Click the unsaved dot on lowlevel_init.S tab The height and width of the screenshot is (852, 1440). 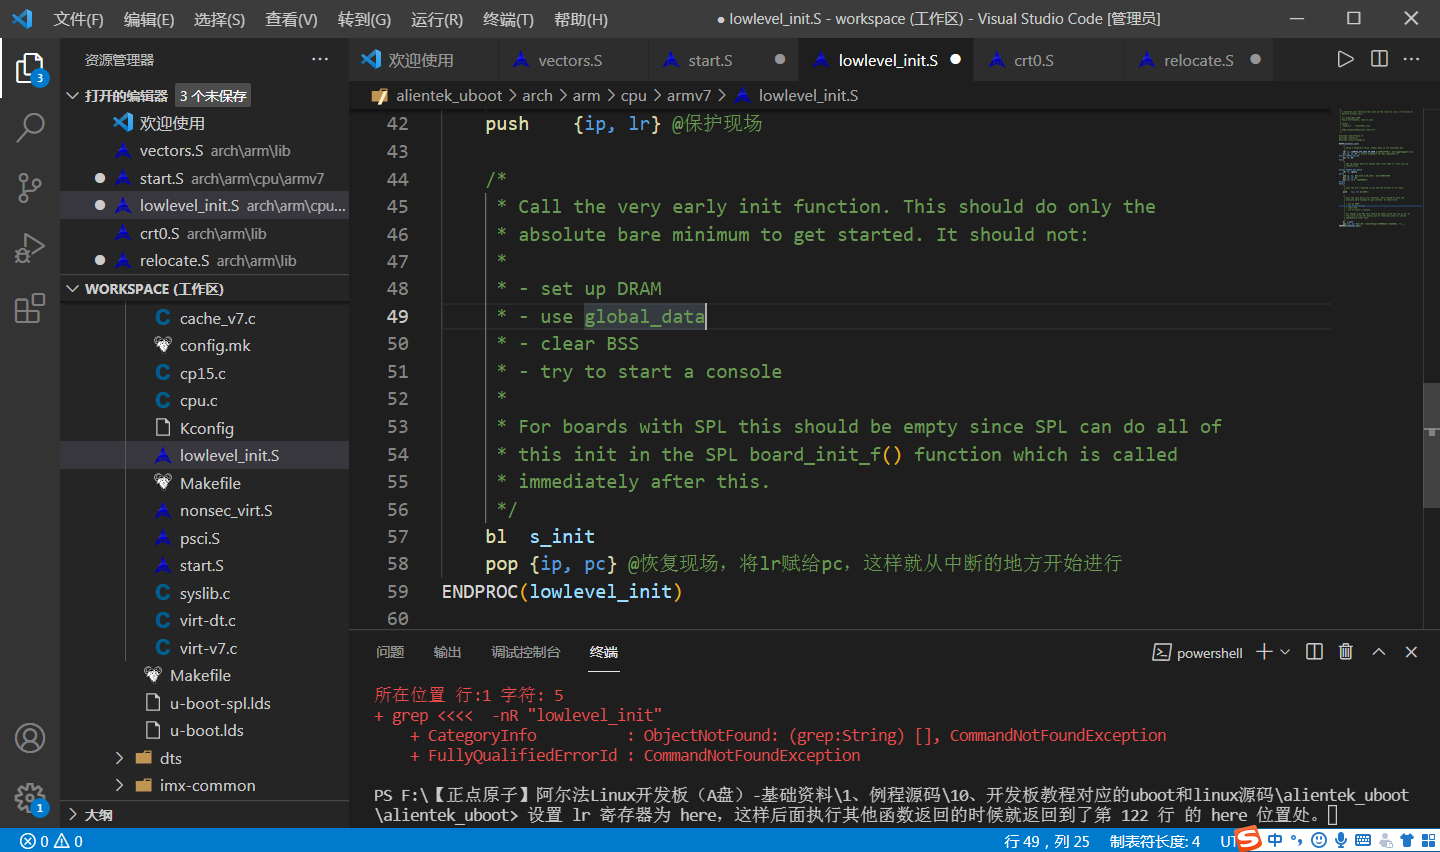[x=955, y=59]
